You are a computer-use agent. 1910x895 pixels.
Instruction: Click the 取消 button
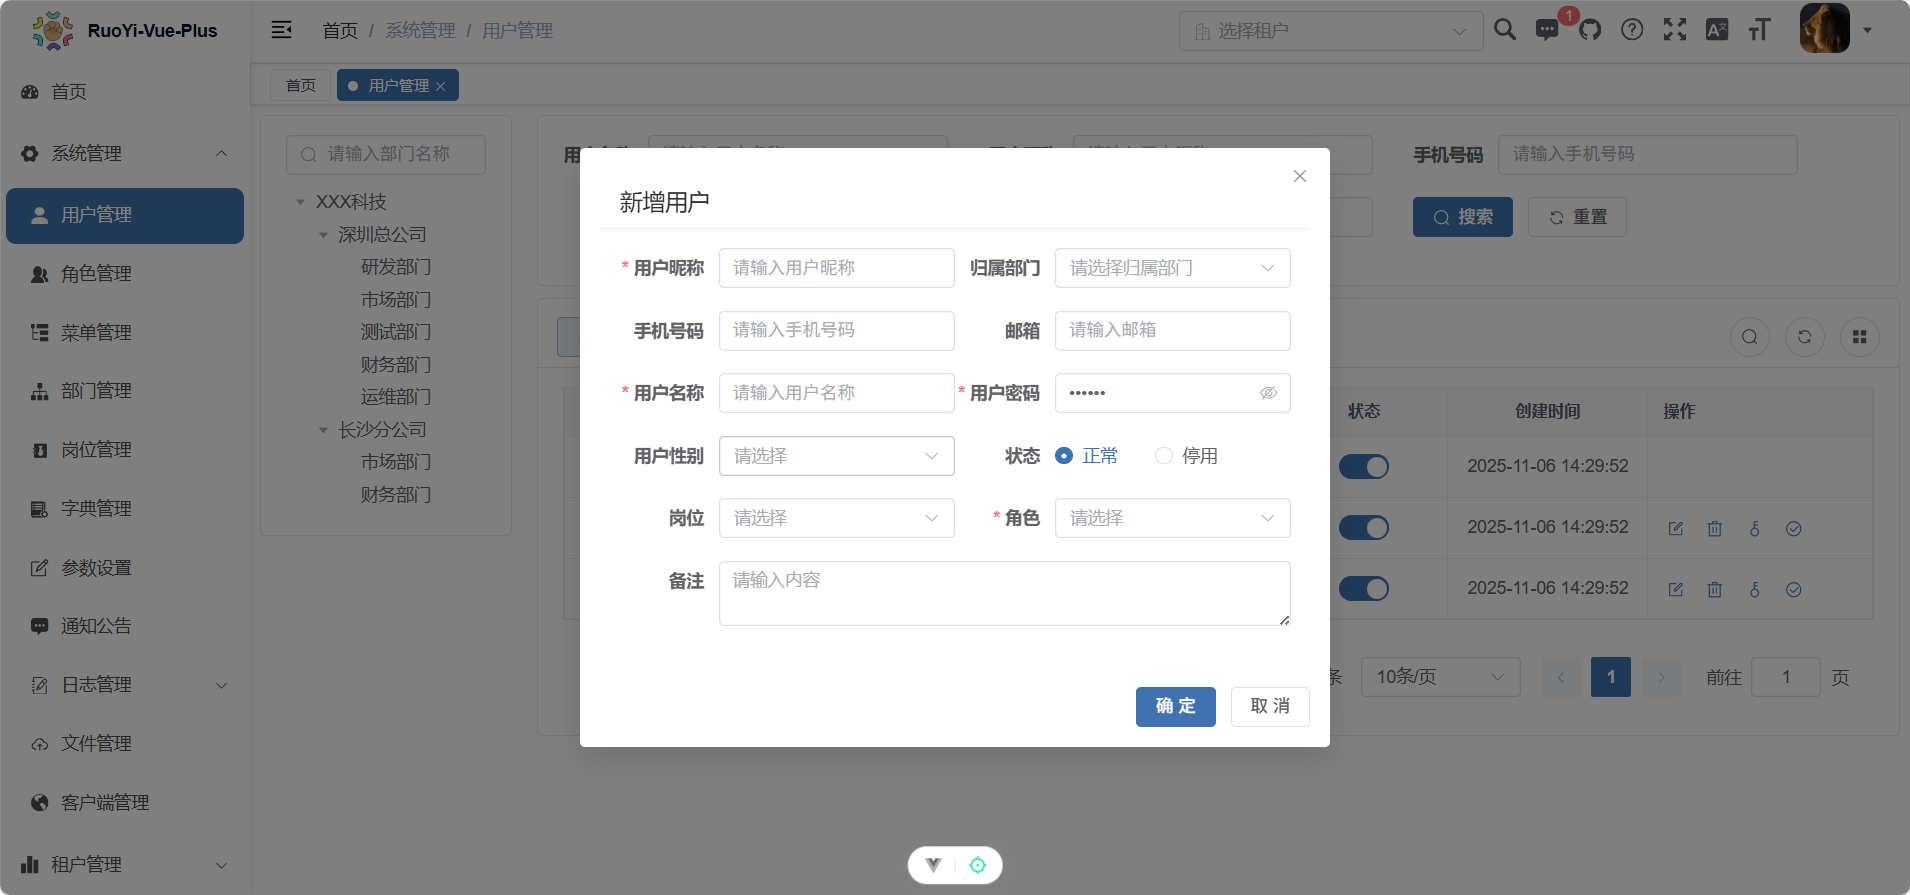[x=1269, y=706]
